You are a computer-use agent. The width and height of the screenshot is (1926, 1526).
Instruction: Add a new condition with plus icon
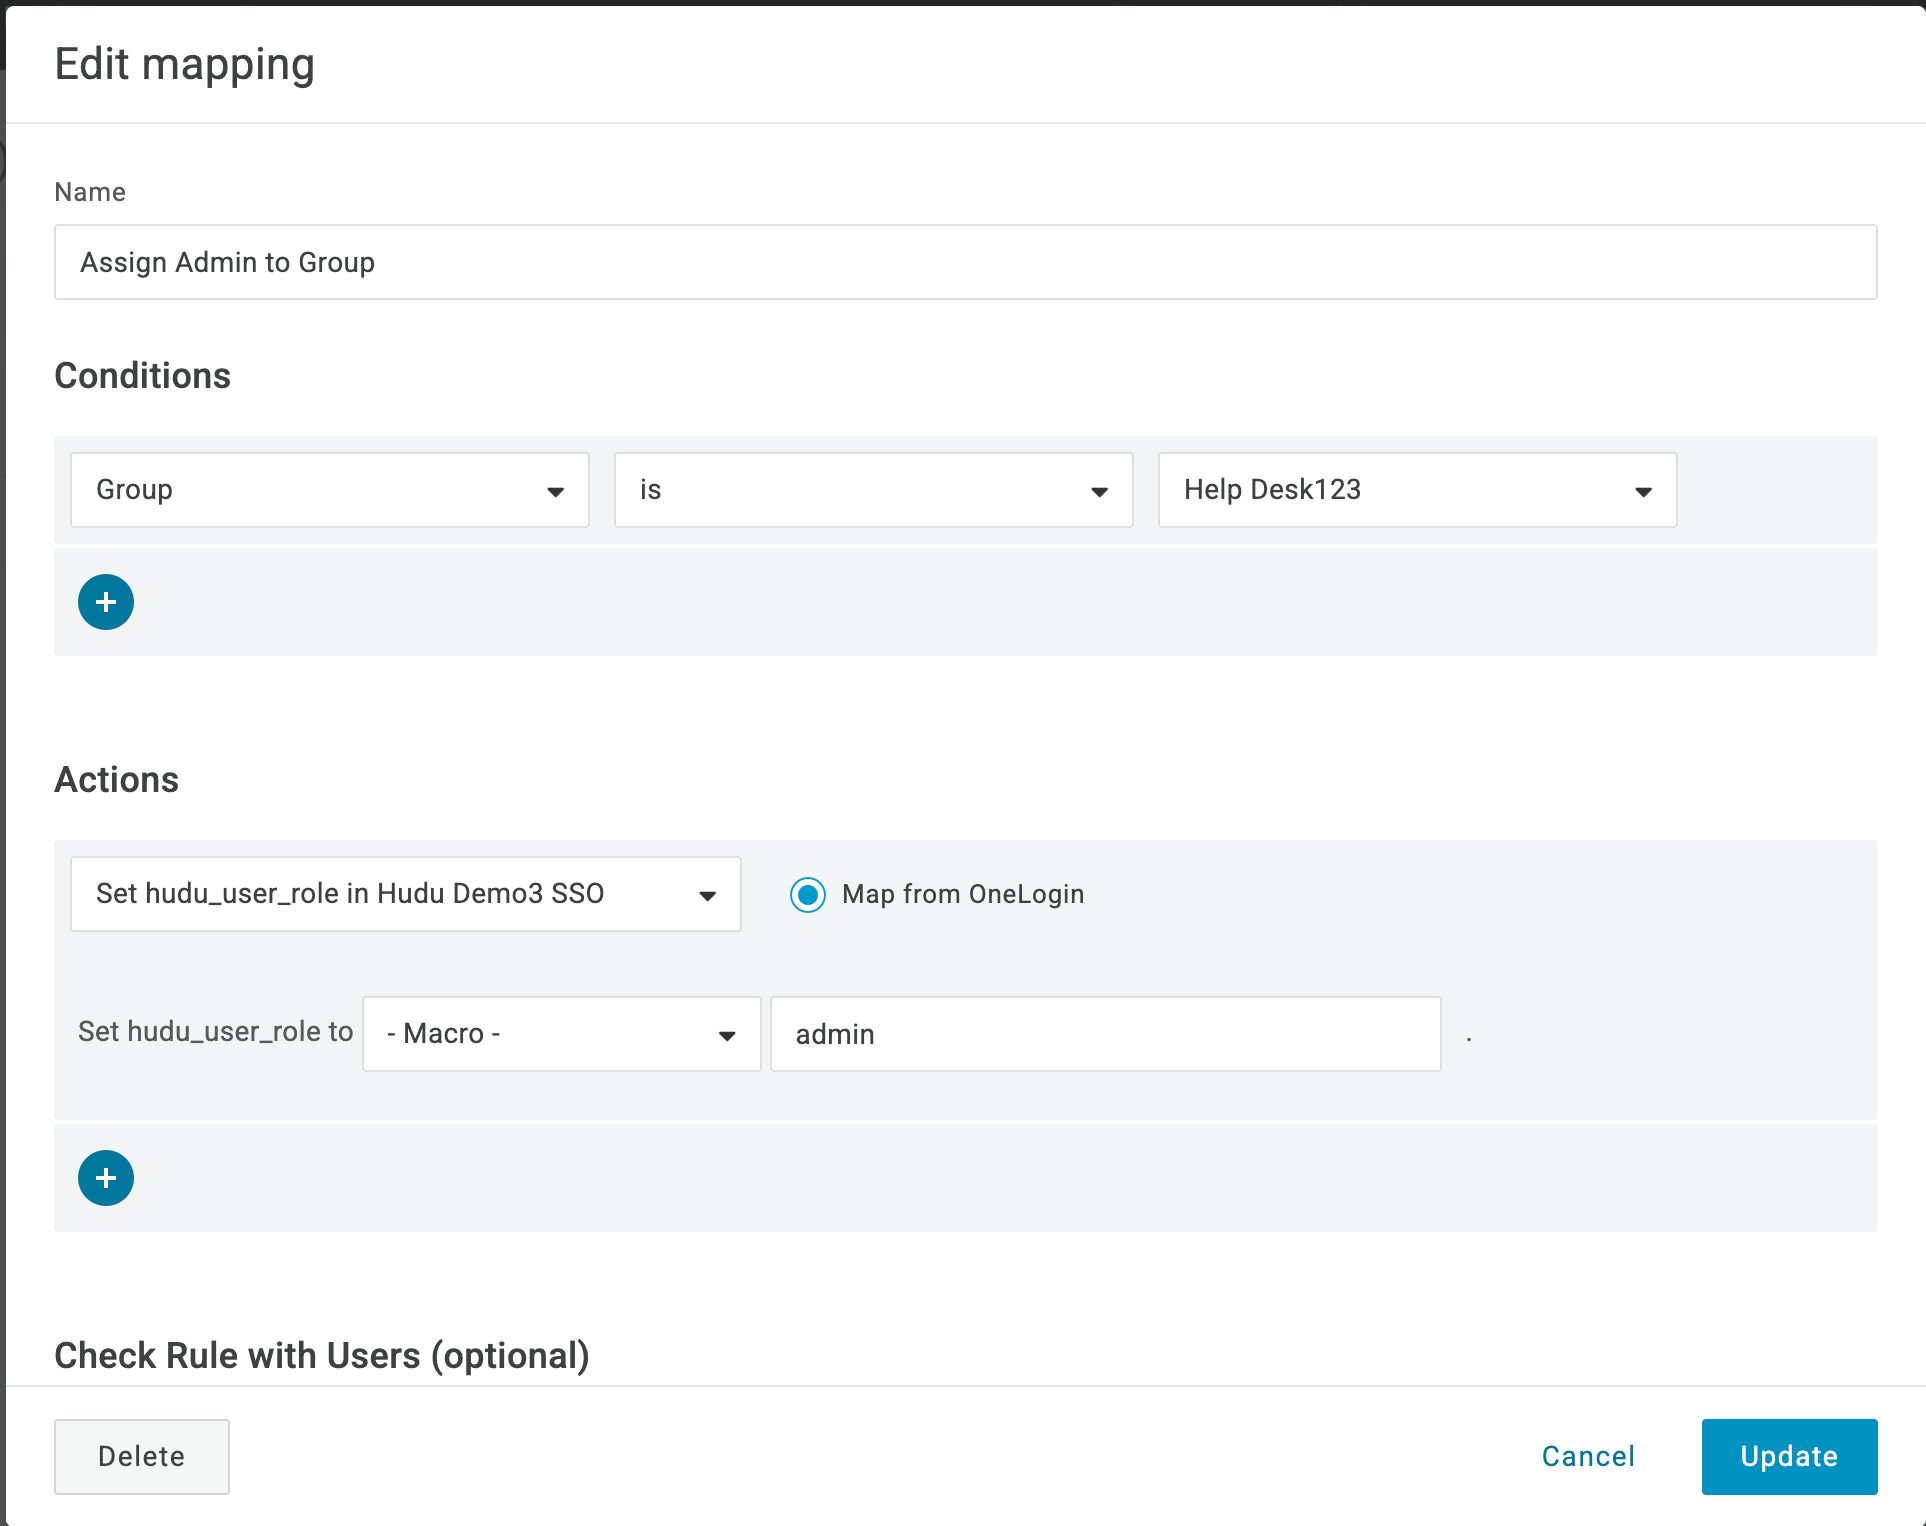(x=106, y=602)
